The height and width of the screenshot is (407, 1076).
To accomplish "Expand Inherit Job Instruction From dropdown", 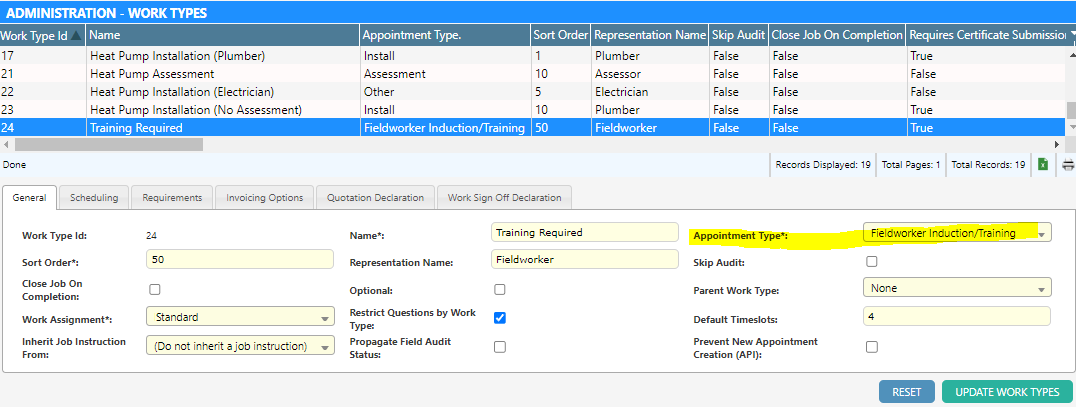I will tap(324, 347).
